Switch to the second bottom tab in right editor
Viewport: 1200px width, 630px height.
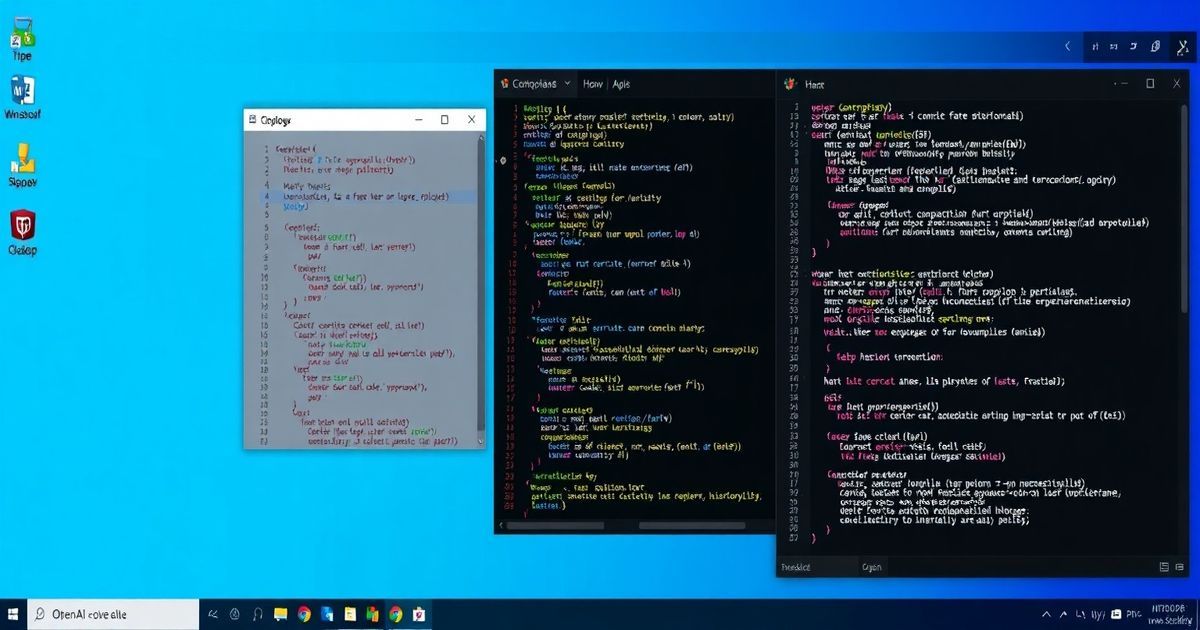[x=872, y=567]
